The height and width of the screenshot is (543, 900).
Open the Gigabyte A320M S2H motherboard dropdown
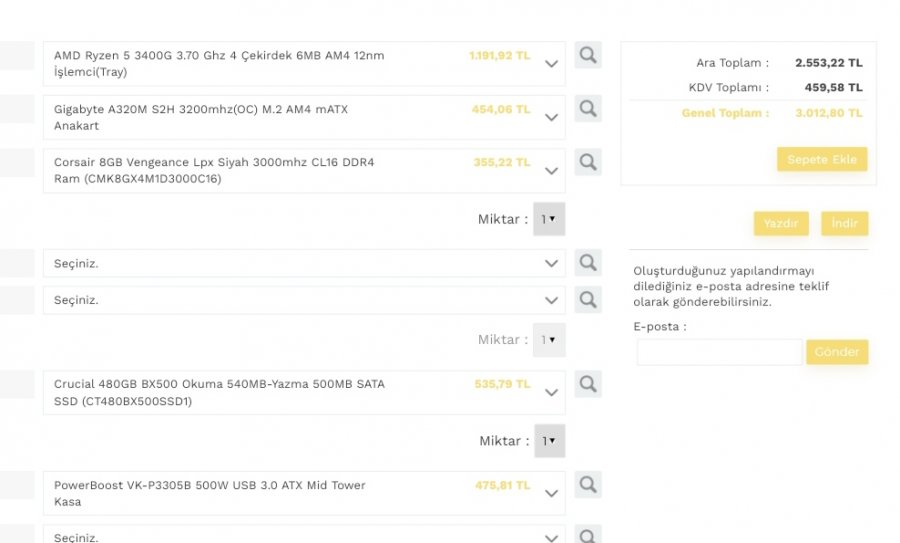551,117
